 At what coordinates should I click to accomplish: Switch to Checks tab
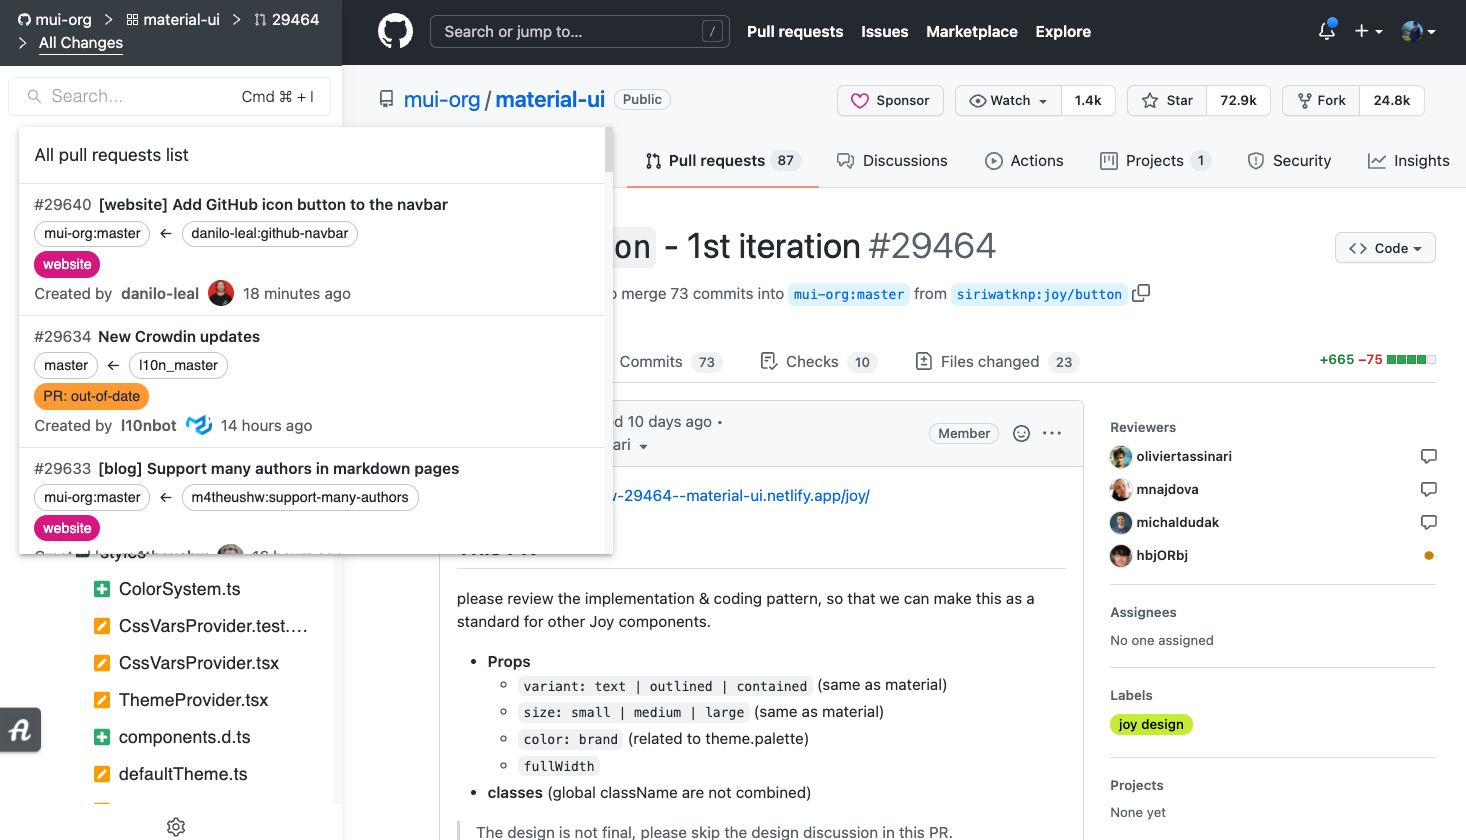(818, 362)
